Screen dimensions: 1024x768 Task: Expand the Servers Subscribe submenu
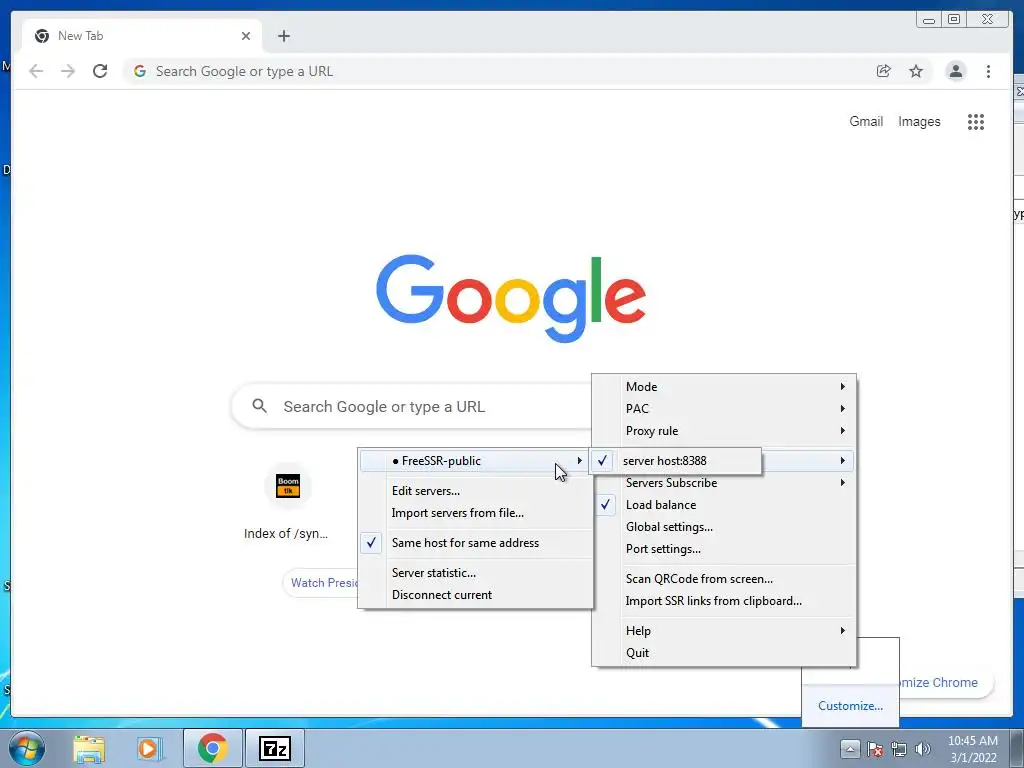coord(724,483)
